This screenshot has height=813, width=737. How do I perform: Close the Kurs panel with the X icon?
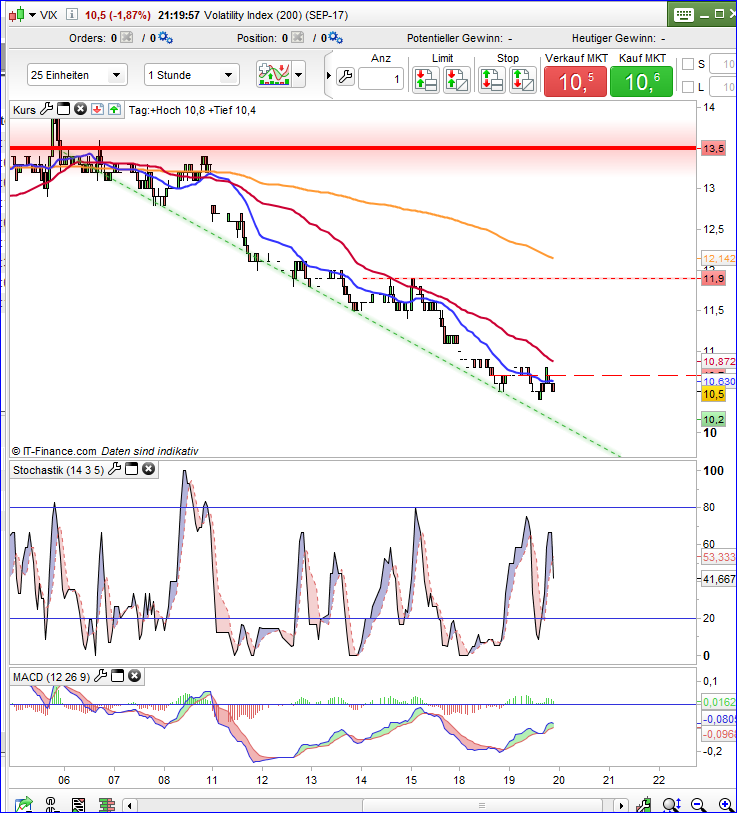(x=80, y=109)
